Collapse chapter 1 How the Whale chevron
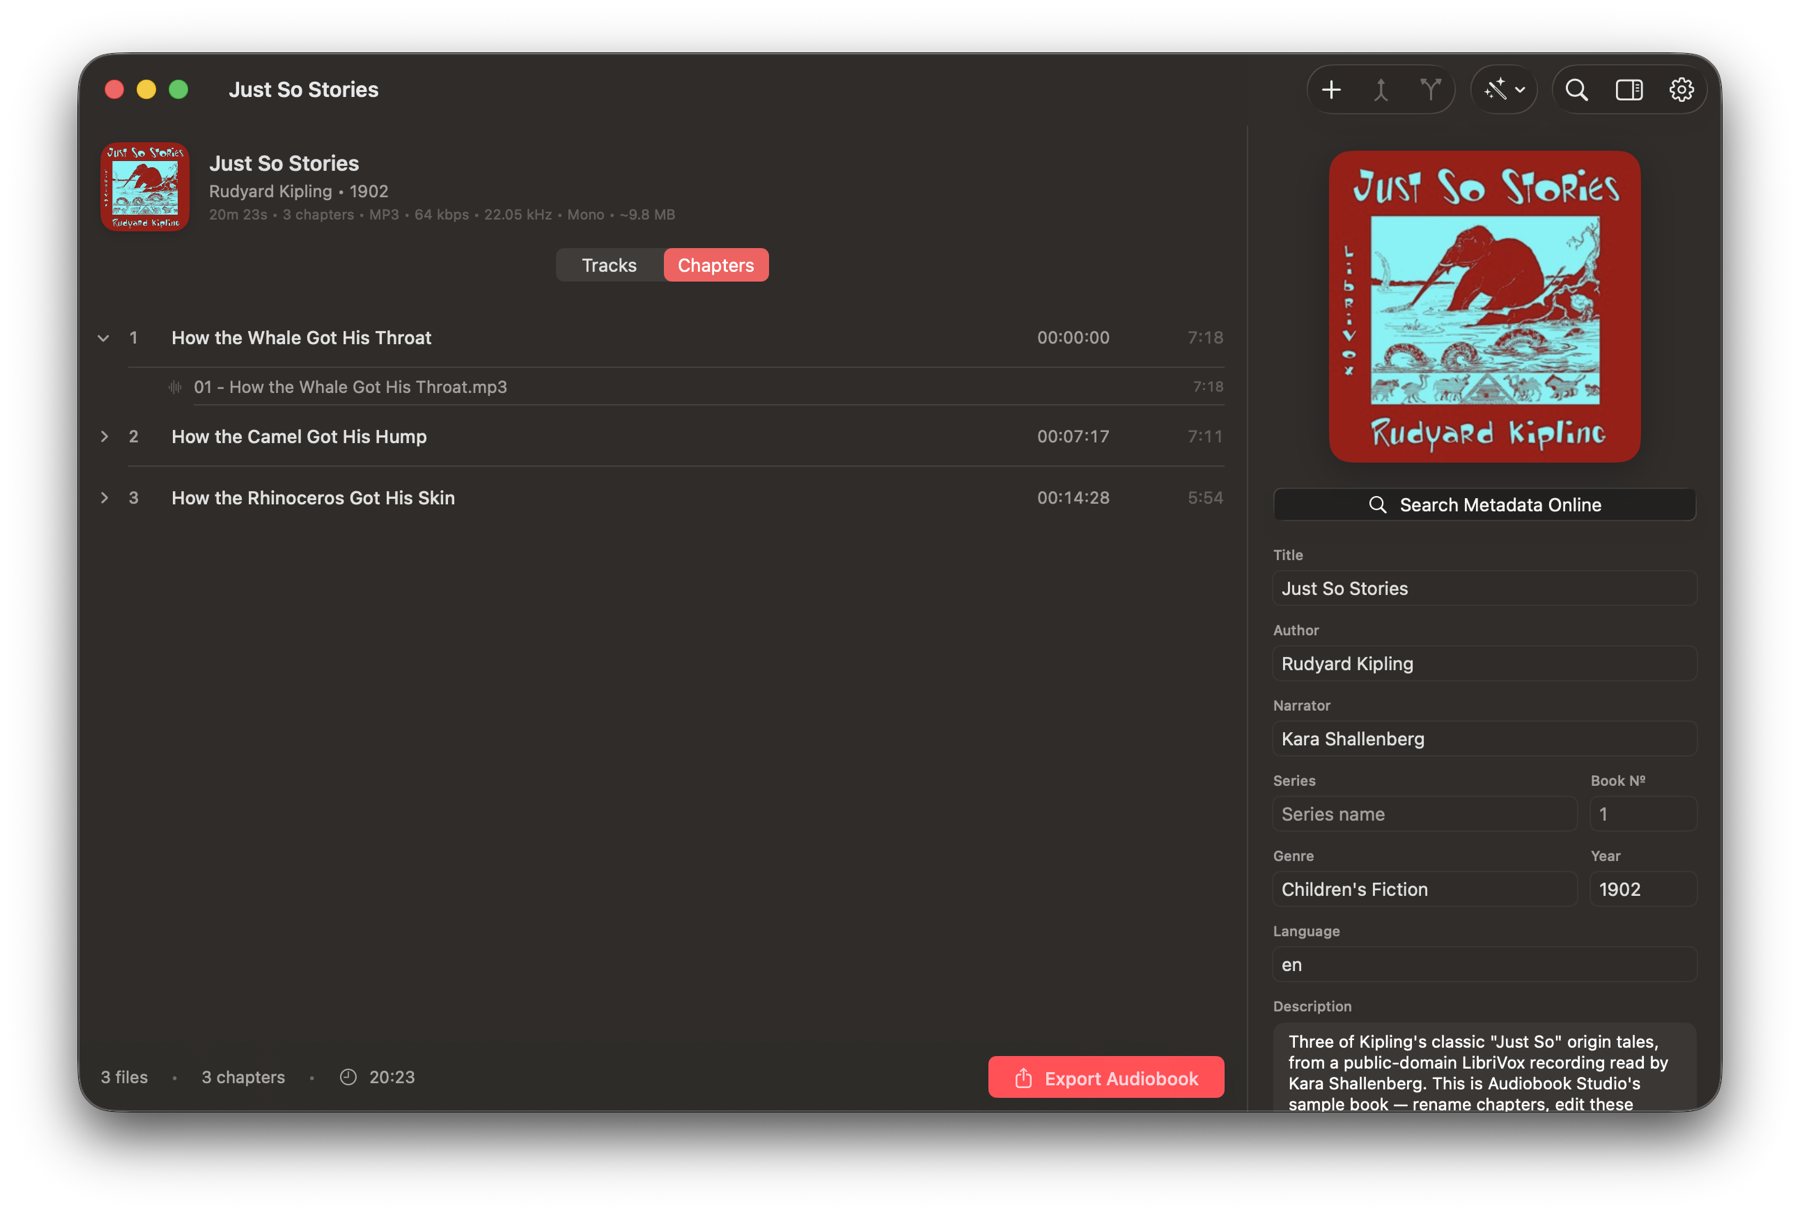Viewport: 1800px width, 1215px height. (103, 338)
